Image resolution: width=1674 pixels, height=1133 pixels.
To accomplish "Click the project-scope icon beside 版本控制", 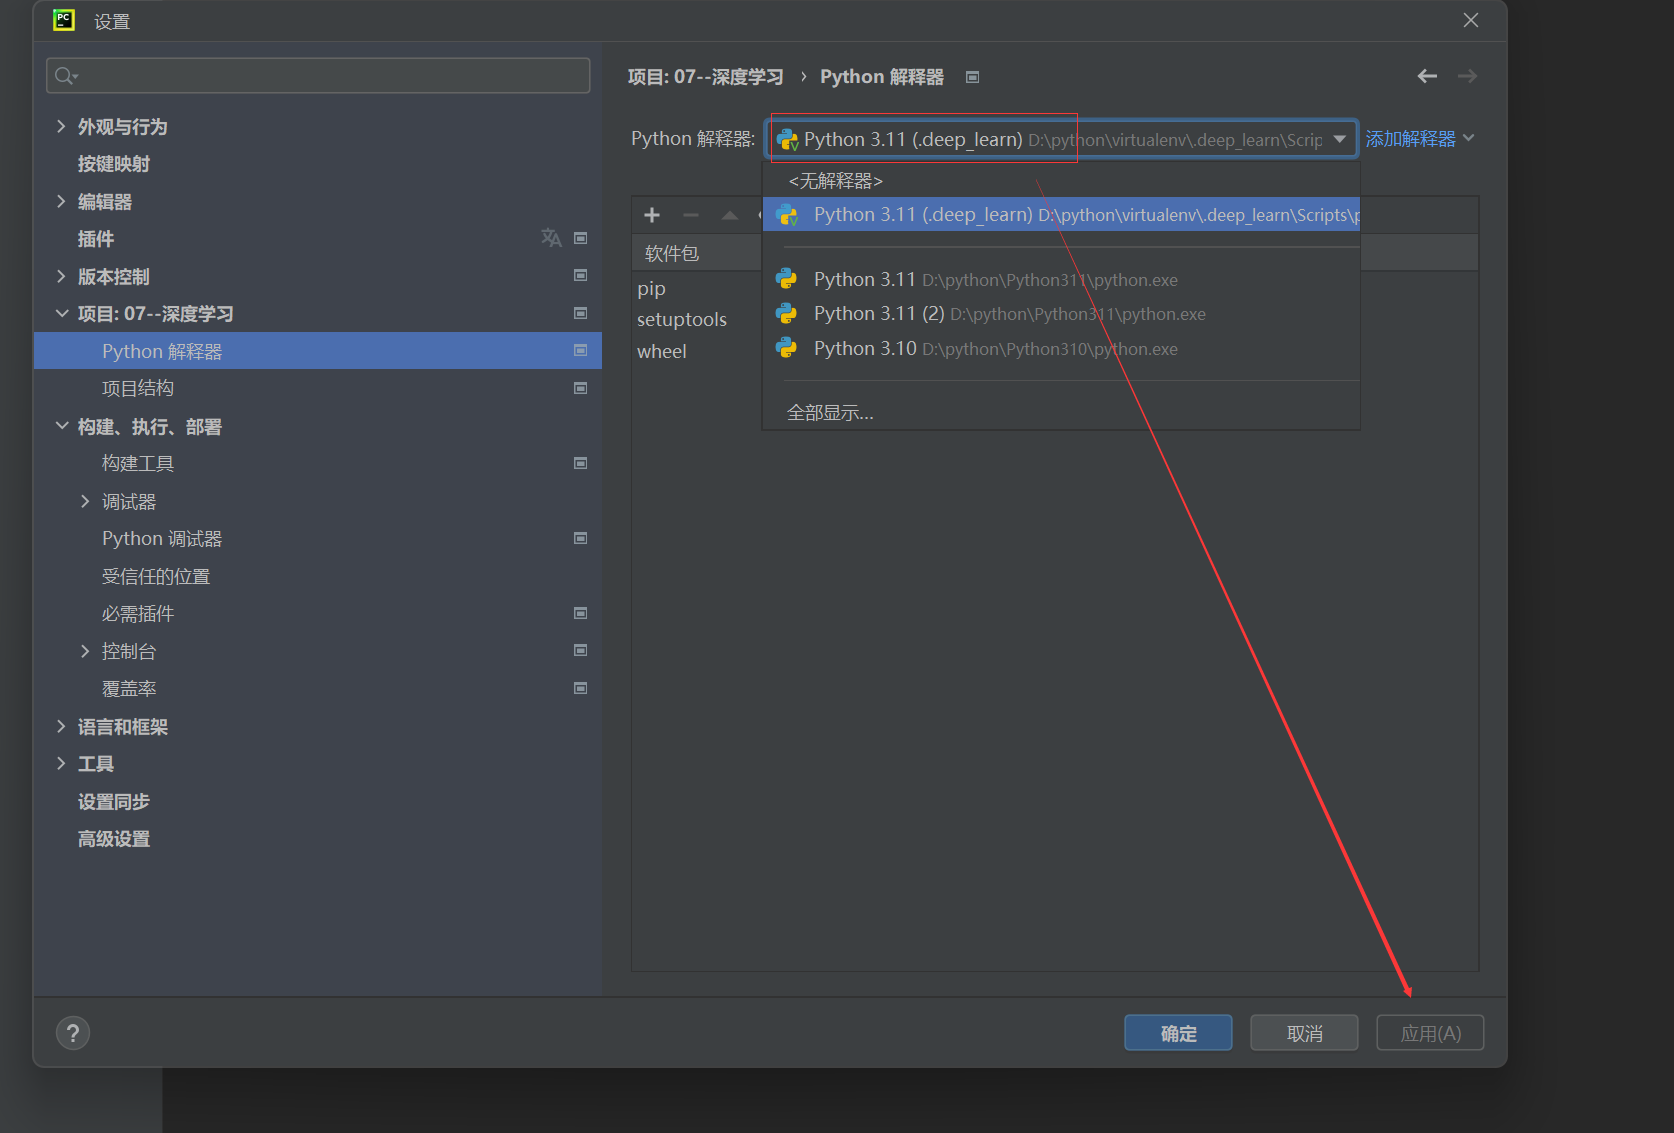I will click(x=580, y=275).
